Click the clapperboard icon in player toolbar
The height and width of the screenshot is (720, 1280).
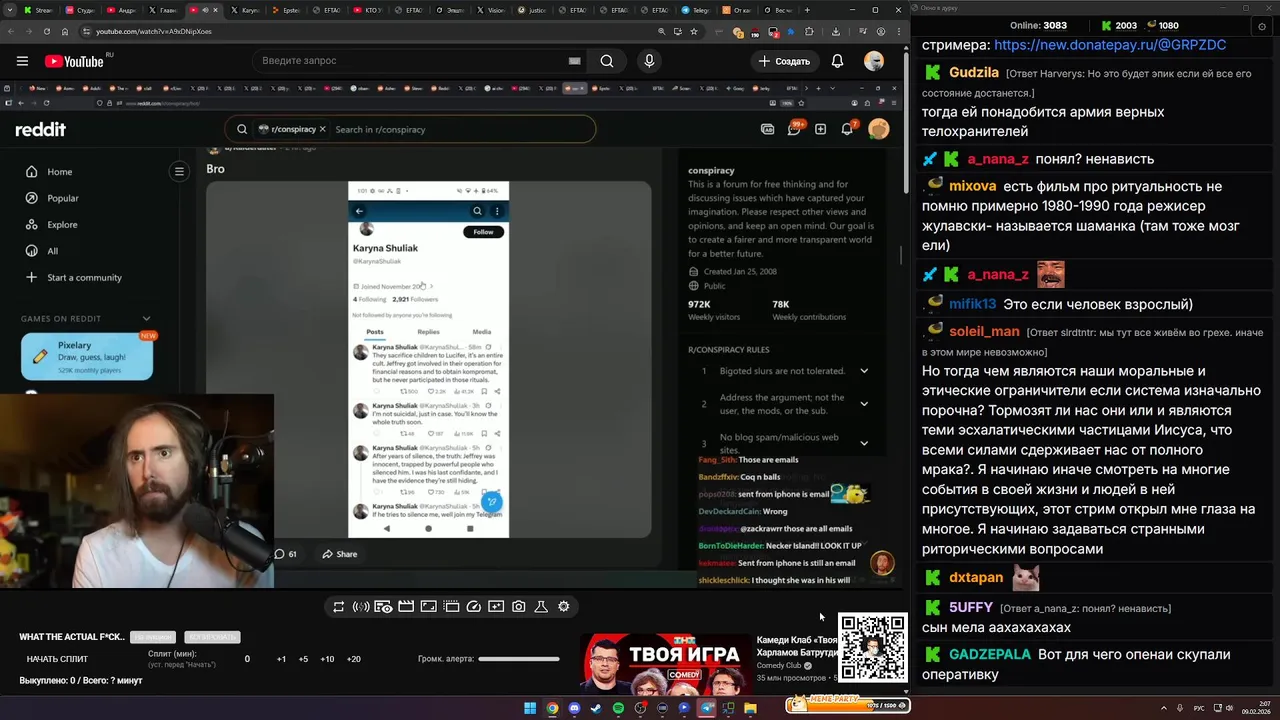pos(406,606)
